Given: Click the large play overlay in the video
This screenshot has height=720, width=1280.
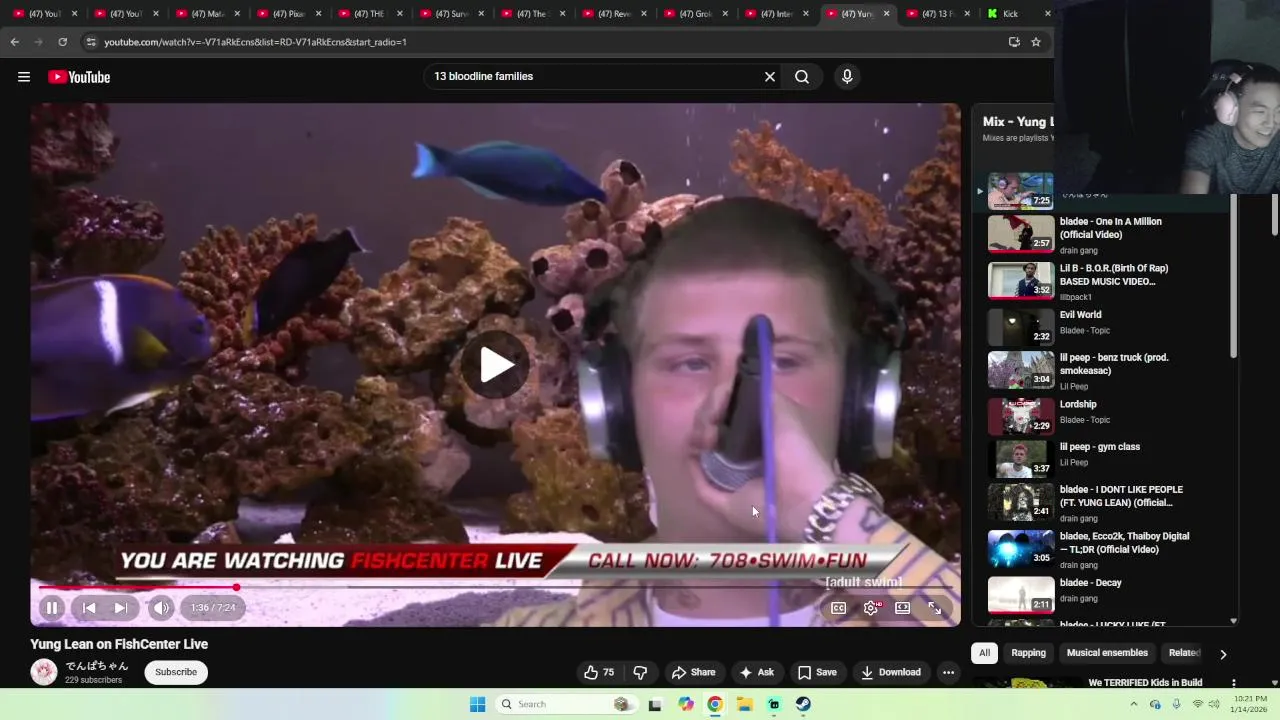Looking at the screenshot, I should (x=496, y=365).
